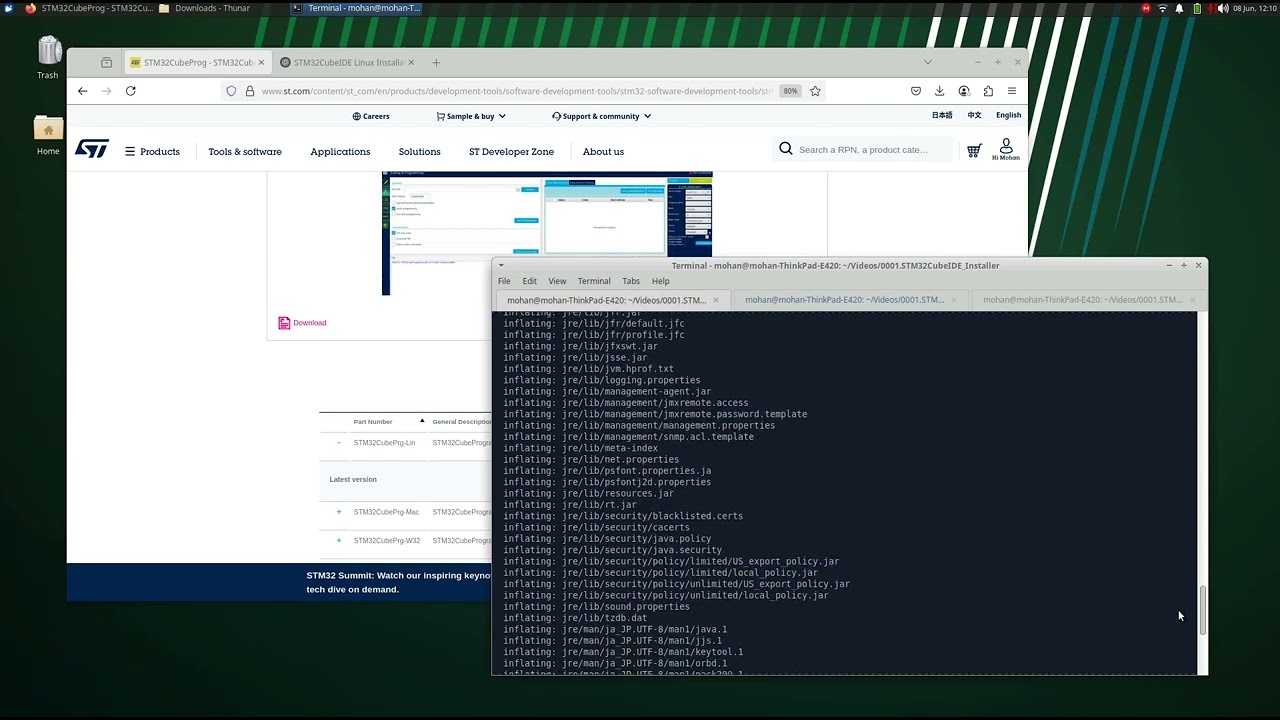Open the Firefox account icon
The image size is (1280, 720).
[964, 91]
